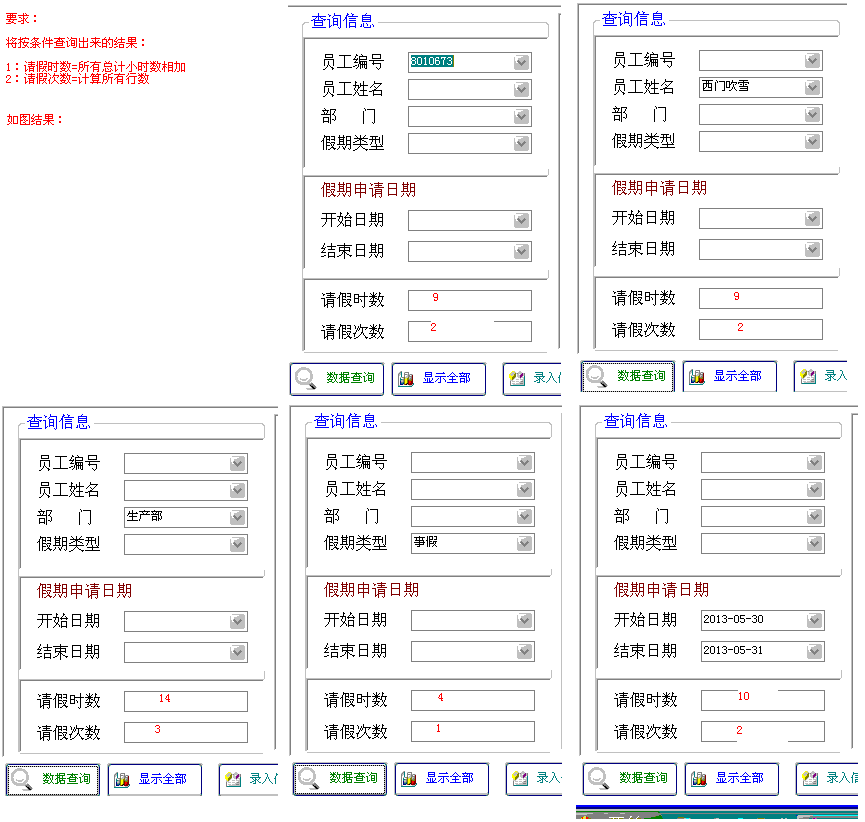Click the red text 将按条件查询出来的结果:
The image size is (865, 822).
coord(76,43)
